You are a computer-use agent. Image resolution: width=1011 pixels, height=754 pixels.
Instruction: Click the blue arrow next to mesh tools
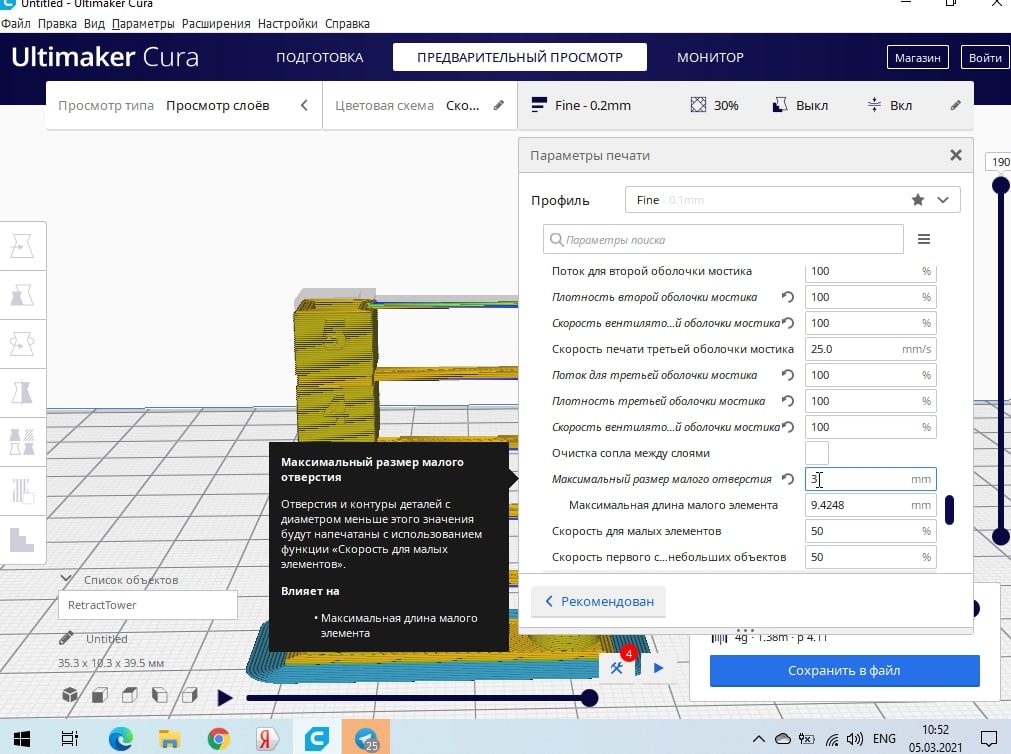[658, 668]
